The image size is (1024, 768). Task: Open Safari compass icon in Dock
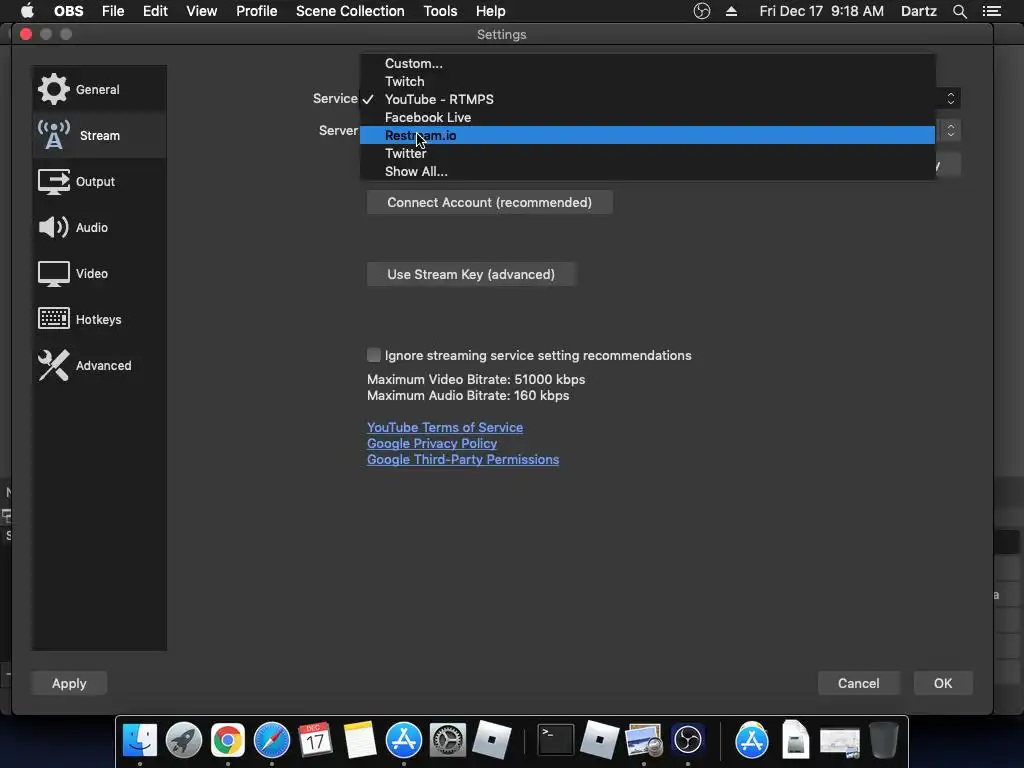(272, 740)
